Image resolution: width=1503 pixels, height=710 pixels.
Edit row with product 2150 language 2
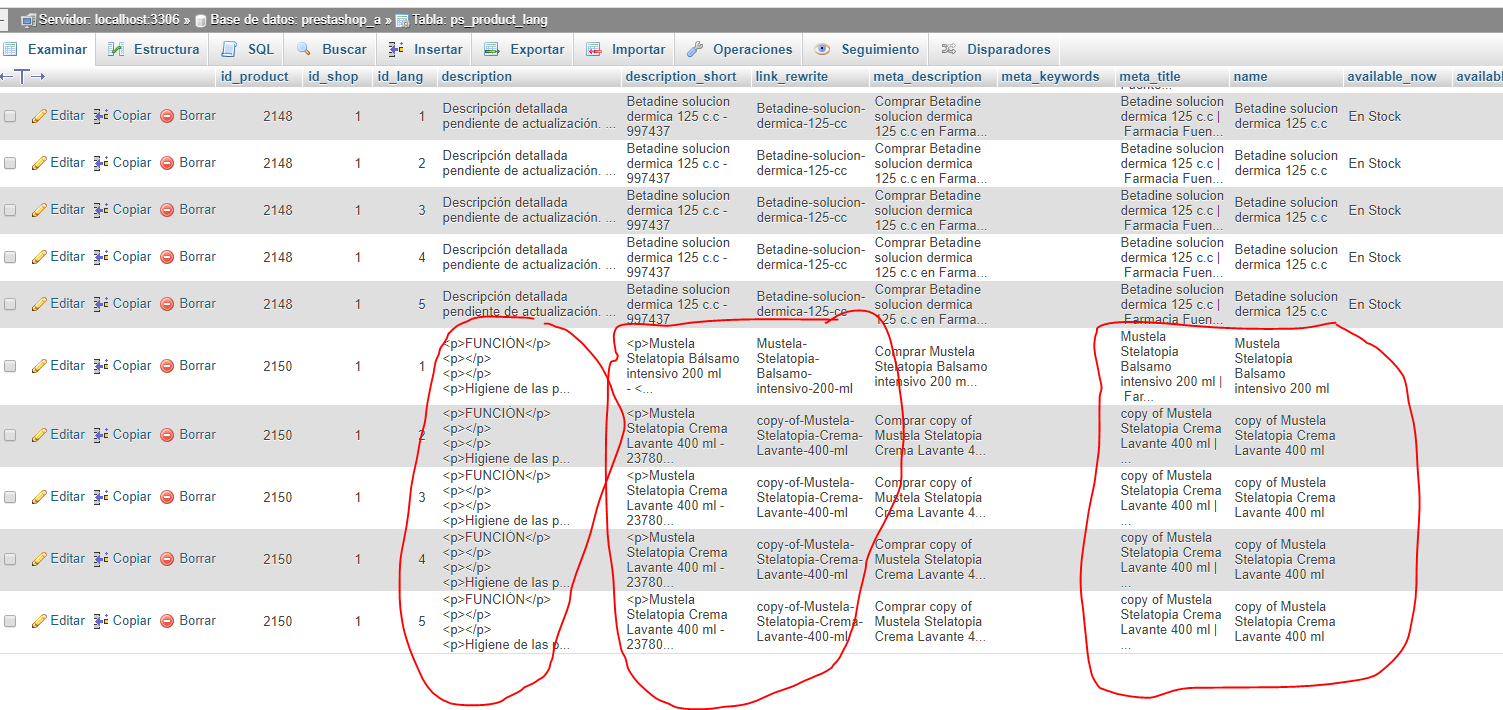[x=58, y=435]
